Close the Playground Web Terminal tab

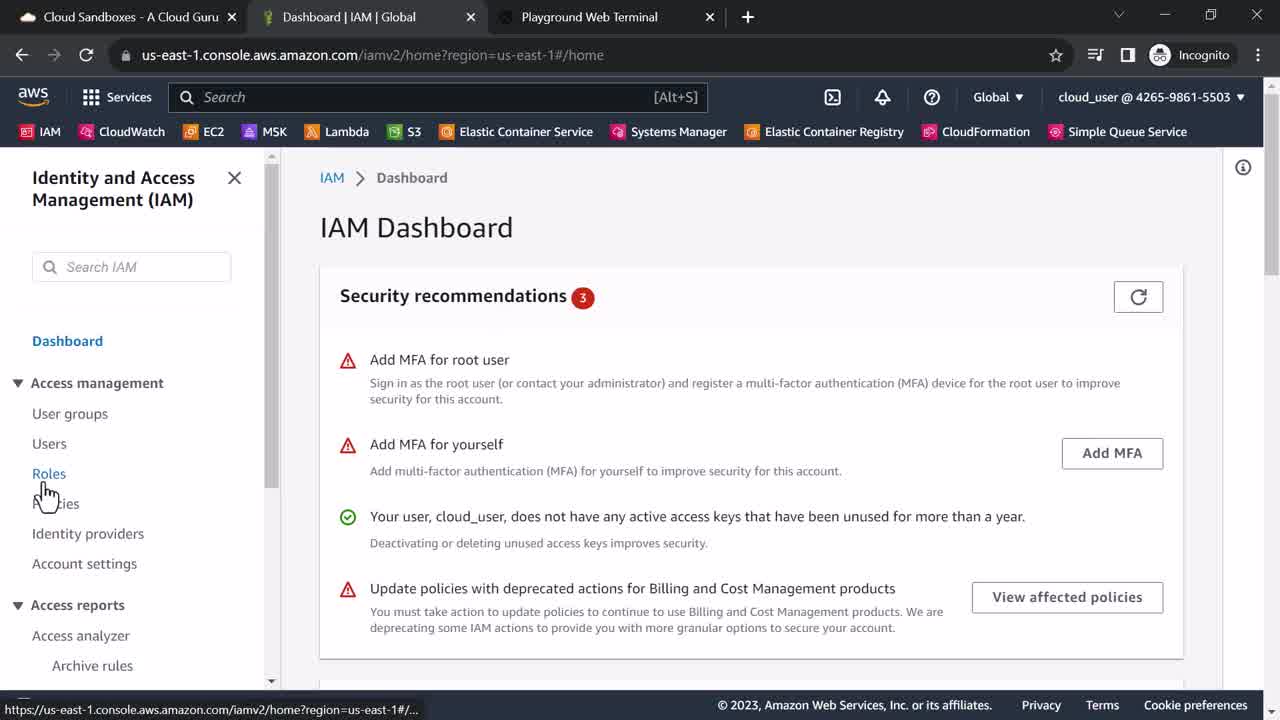tap(710, 17)
